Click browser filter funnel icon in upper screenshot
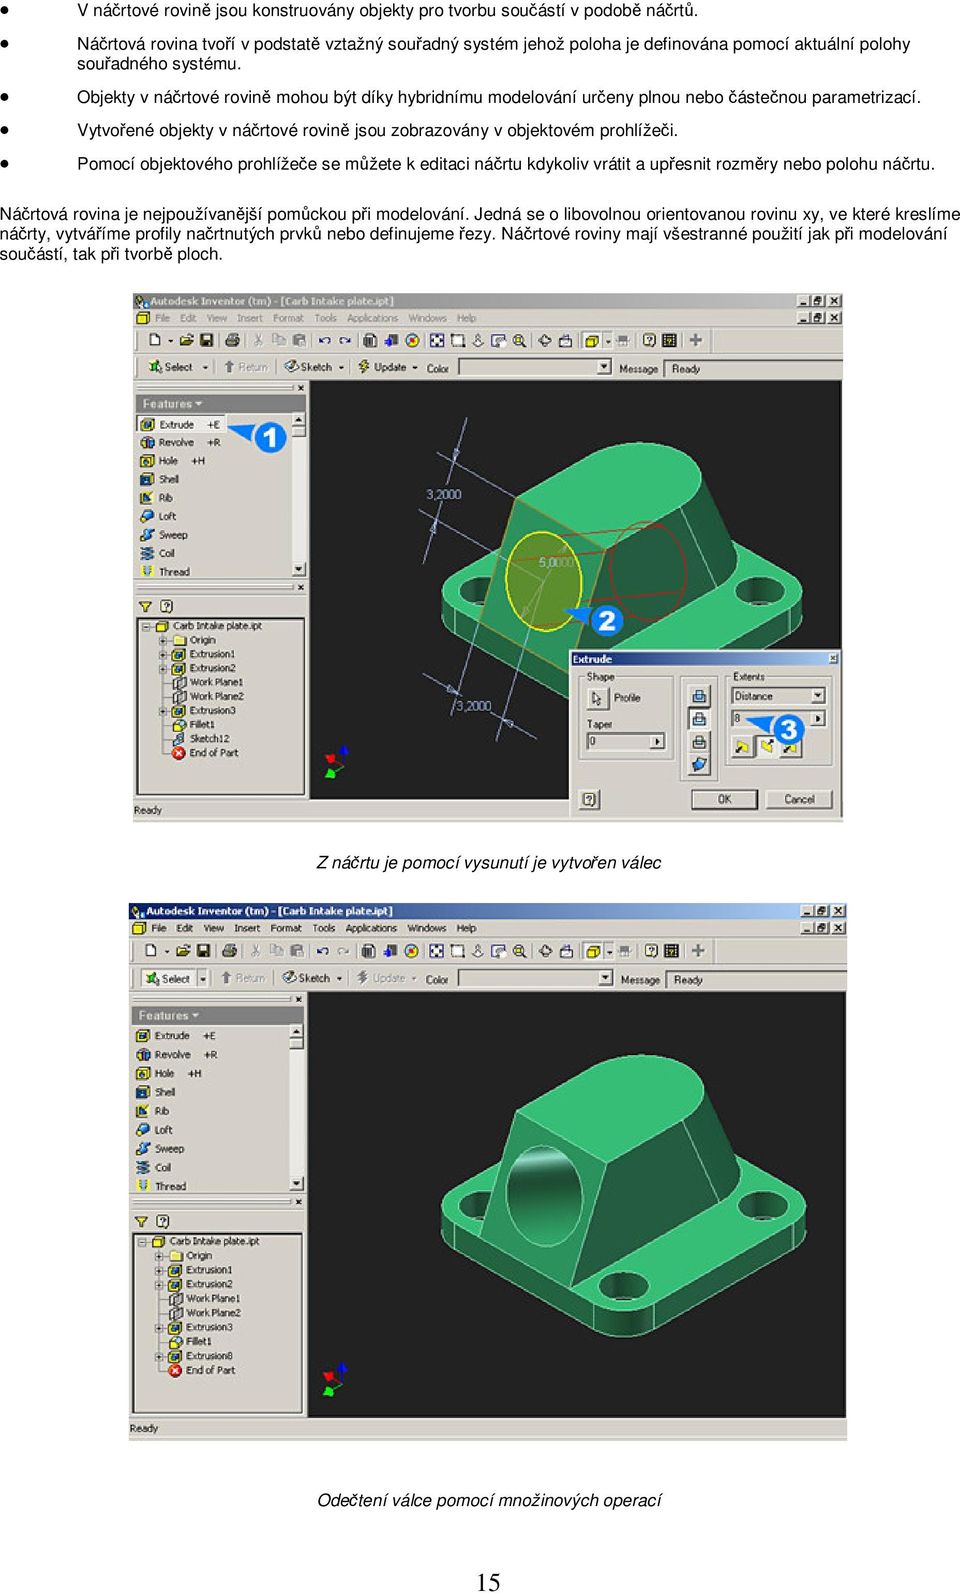 click(x=145, y=606)
